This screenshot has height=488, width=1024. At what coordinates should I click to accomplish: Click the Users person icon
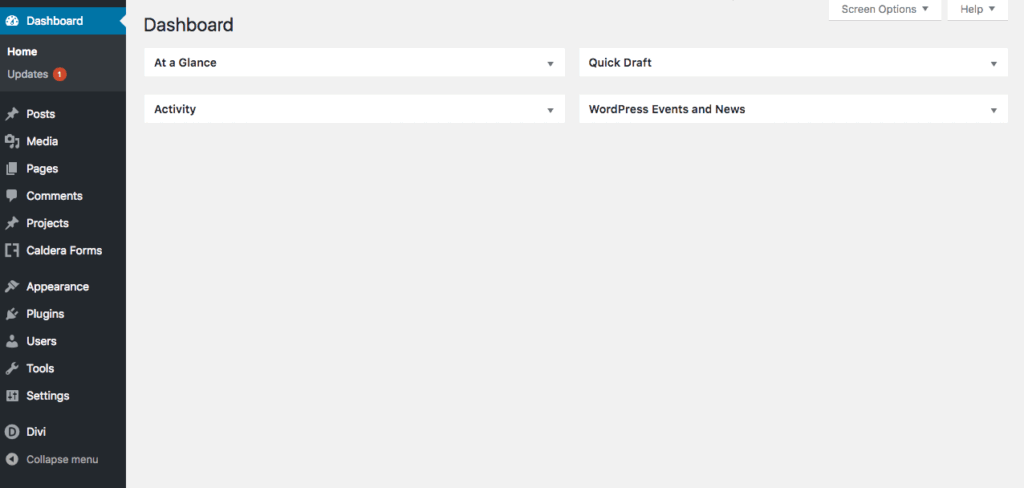[12, 341]
